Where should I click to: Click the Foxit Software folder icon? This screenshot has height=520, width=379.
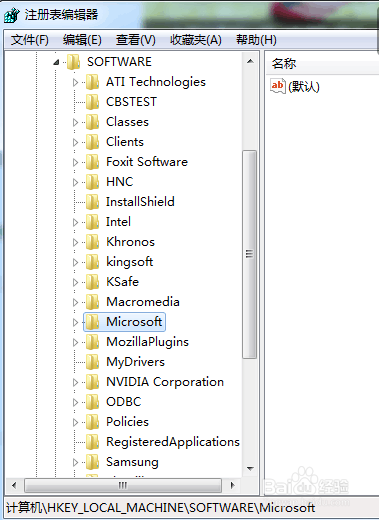pyautogui.click(x=92, y=162)
